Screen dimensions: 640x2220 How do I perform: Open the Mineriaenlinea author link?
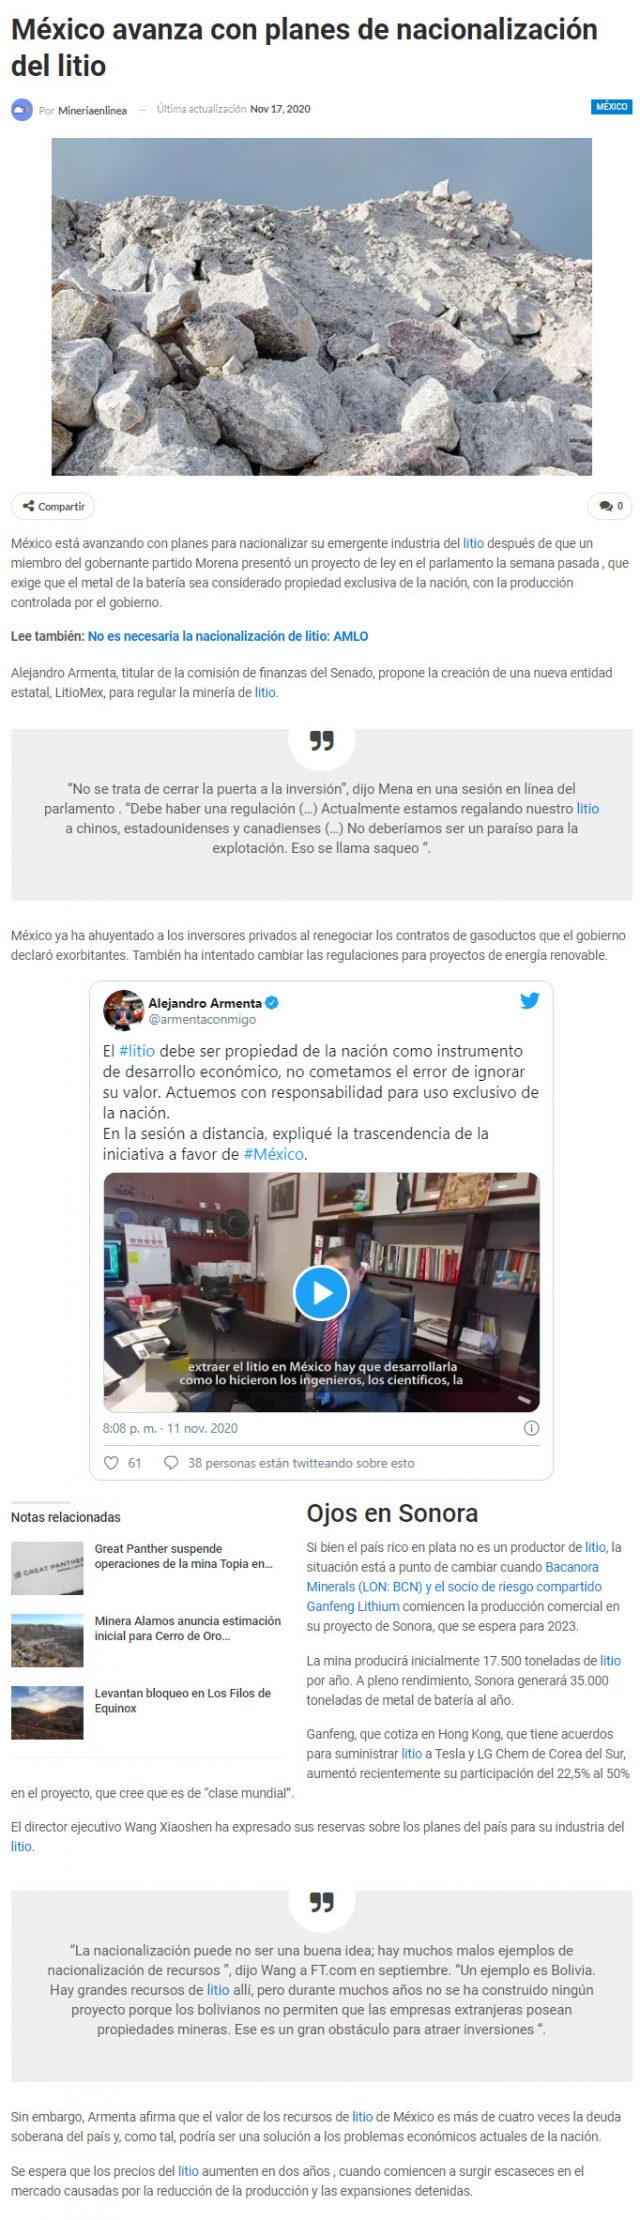(92, 111)
